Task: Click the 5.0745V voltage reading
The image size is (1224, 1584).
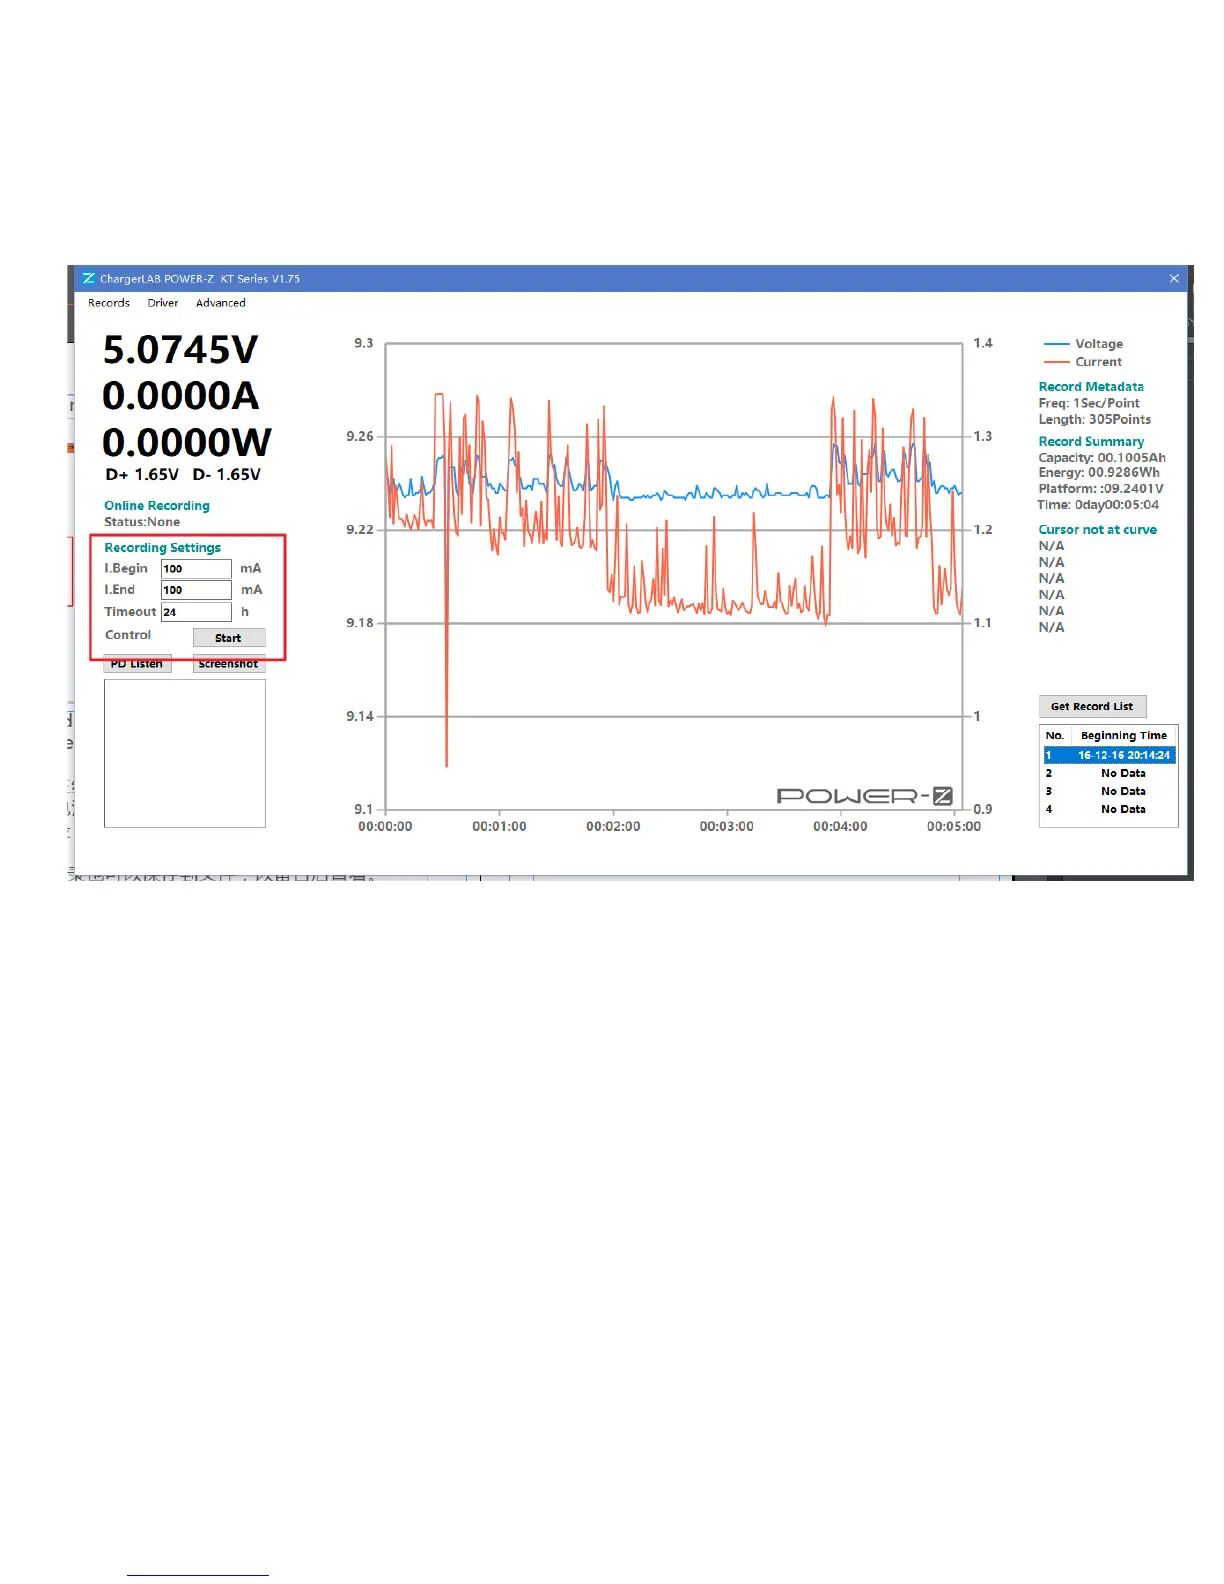Action: point(181,350)
